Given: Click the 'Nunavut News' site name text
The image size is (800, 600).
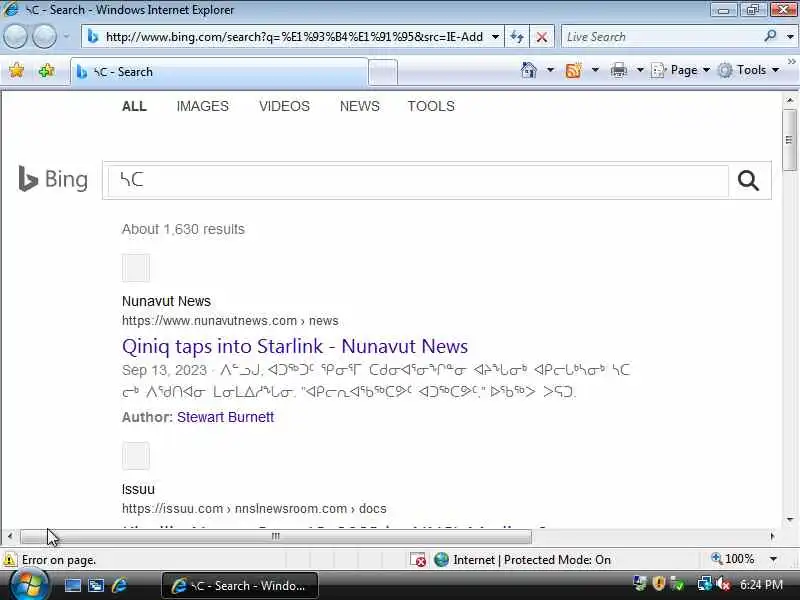Looking at the screenshot, I should click(x=166, y=301).
